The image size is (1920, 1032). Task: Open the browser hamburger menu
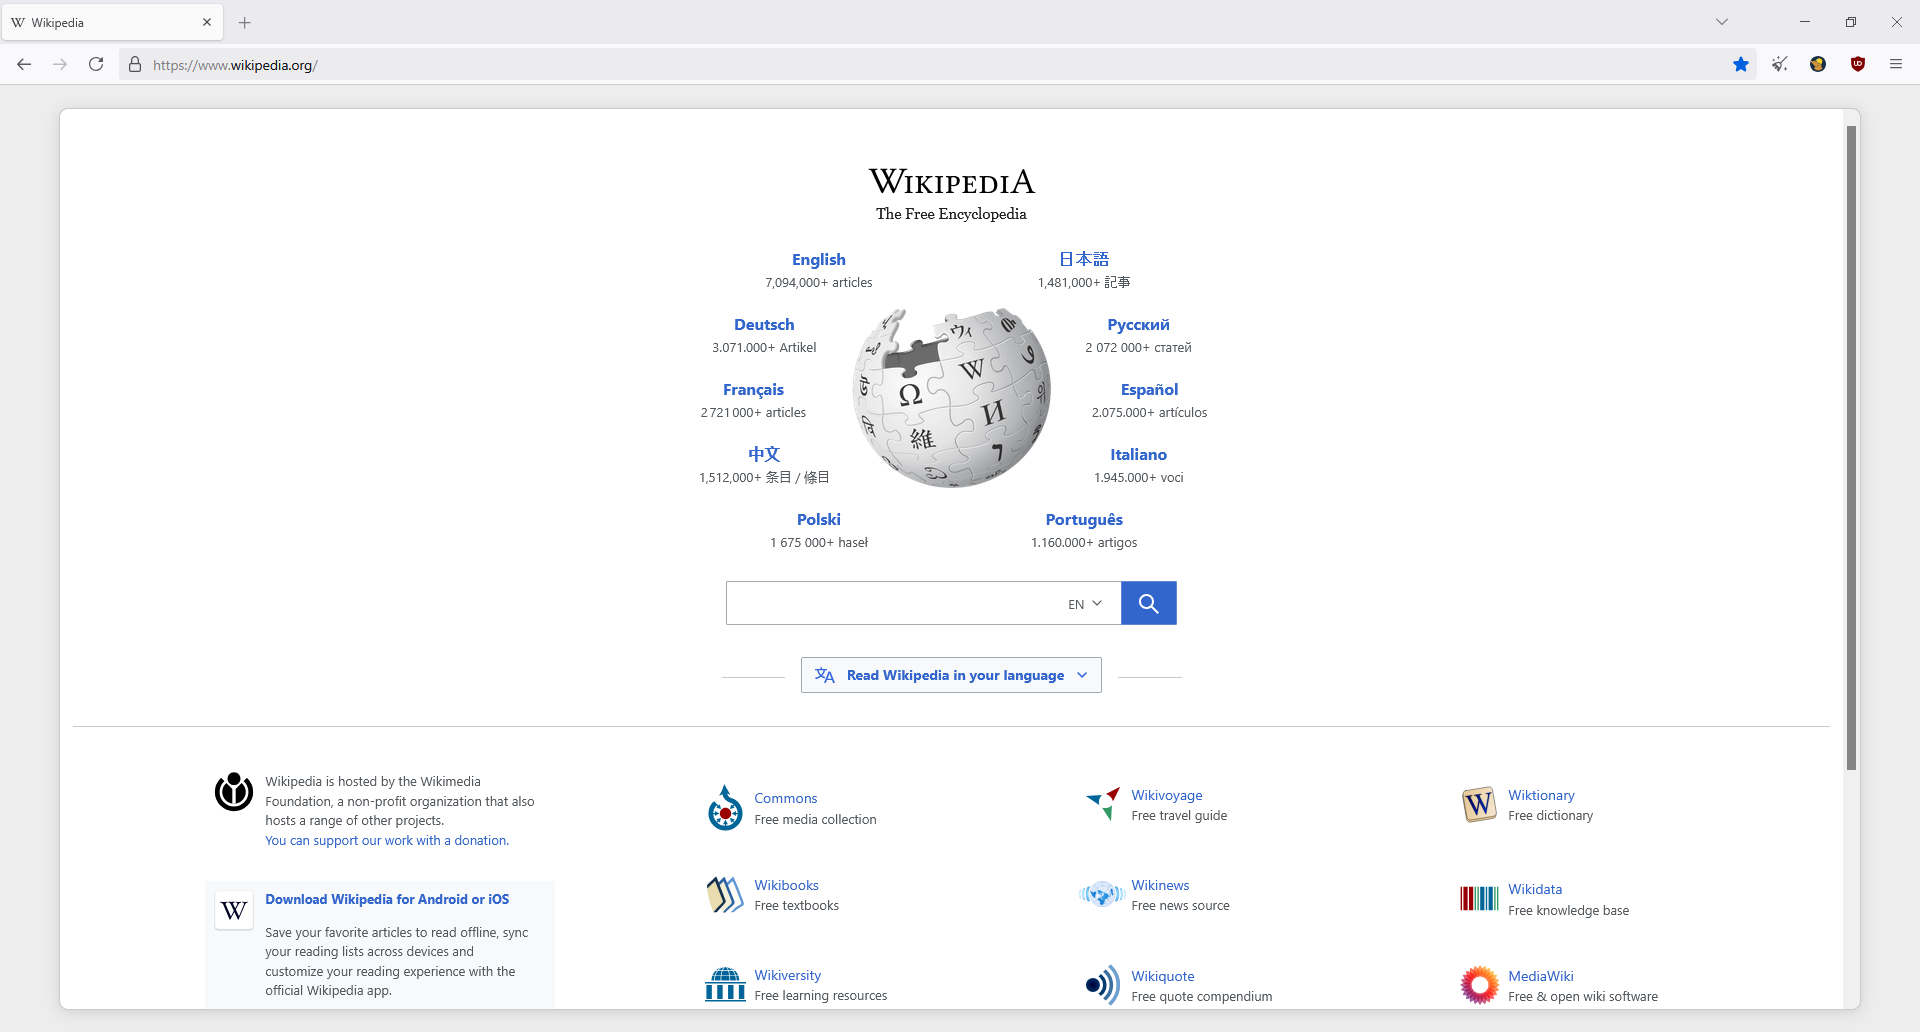click(x=1896, y=65)
